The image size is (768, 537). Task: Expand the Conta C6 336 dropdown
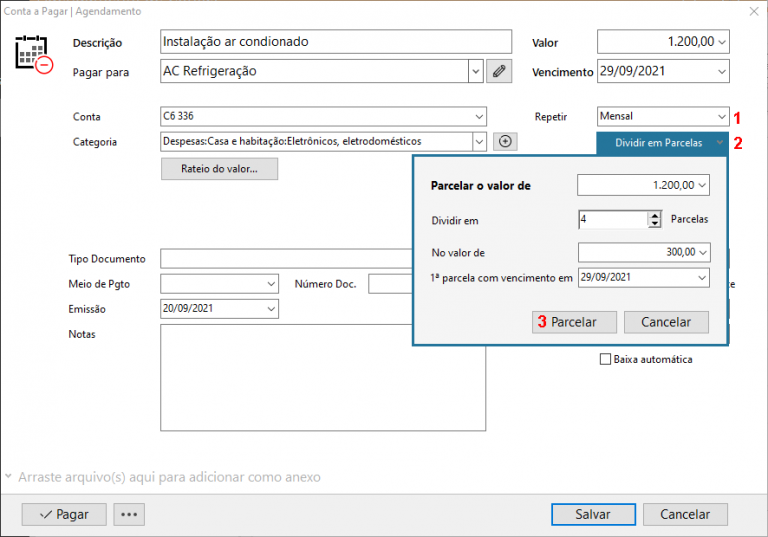(479, 116)
